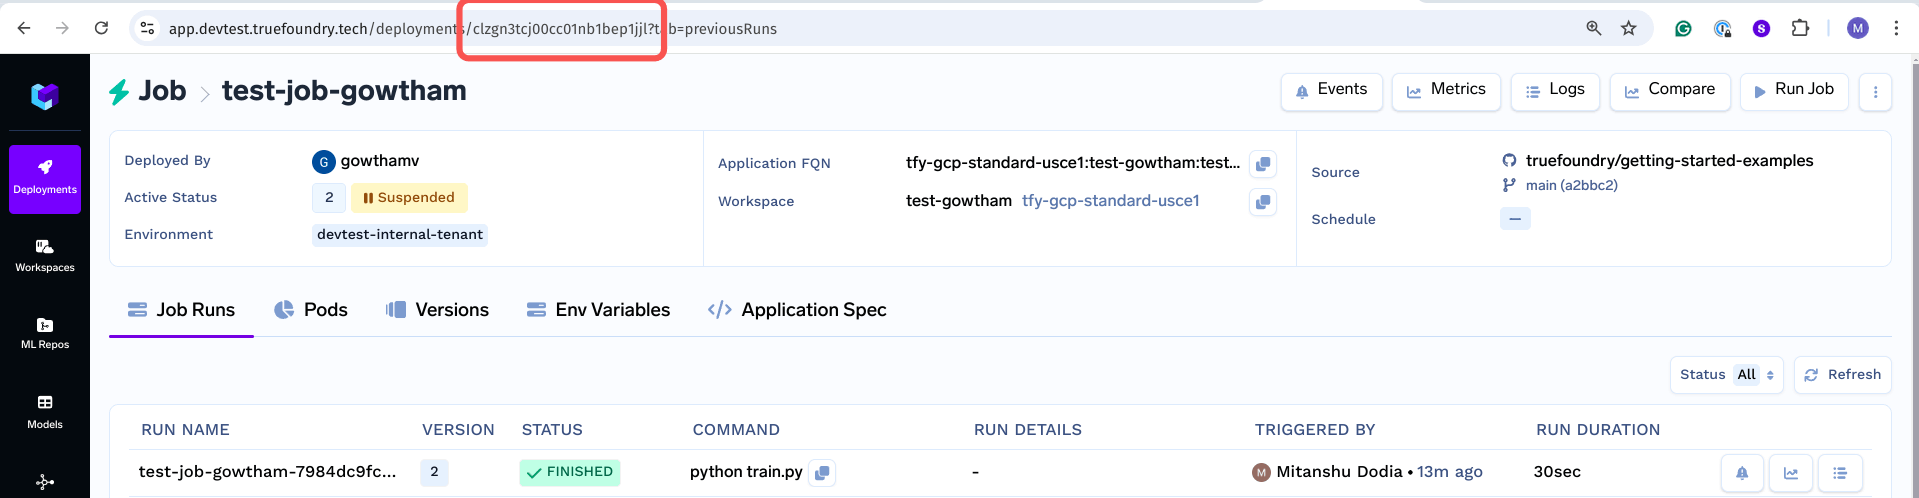Click the COMMAND column header
This screenshot has height=498, width=1919.
pyautogui.click(x=736, y=430)
